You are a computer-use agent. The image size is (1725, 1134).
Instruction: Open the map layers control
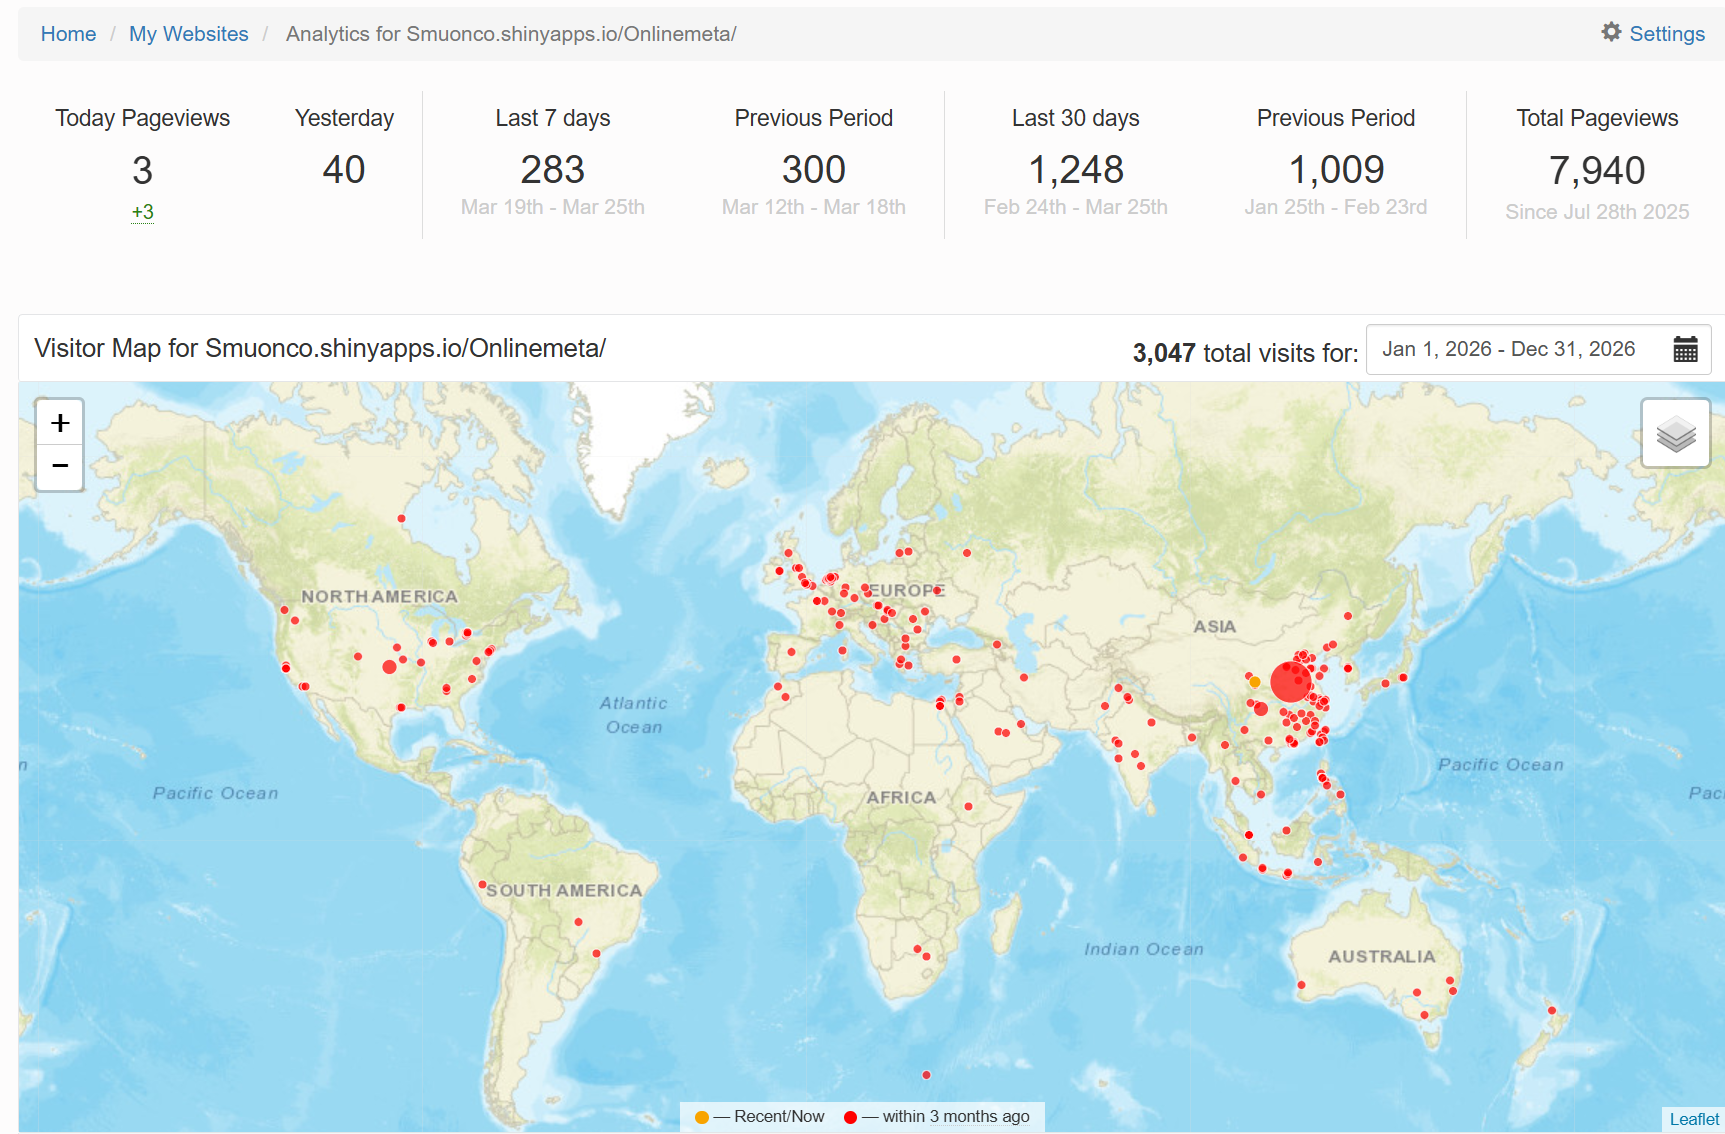[1675, 434]
